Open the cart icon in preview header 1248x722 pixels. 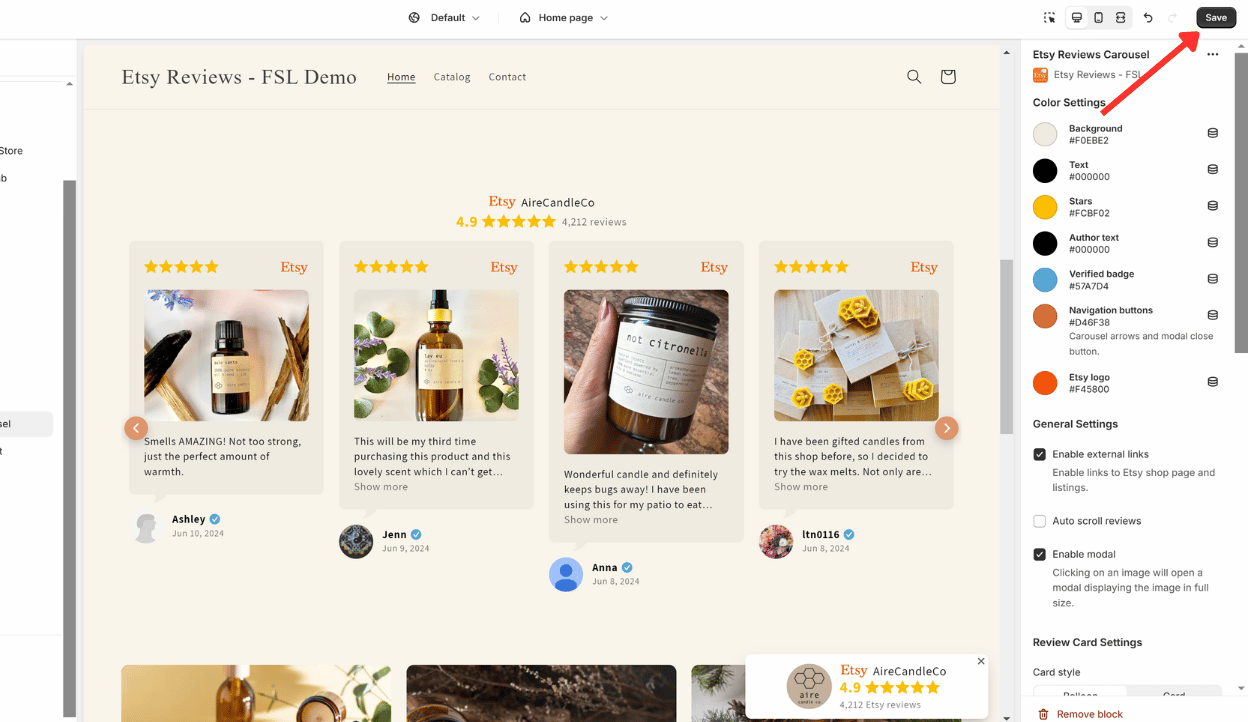point(948,77)
